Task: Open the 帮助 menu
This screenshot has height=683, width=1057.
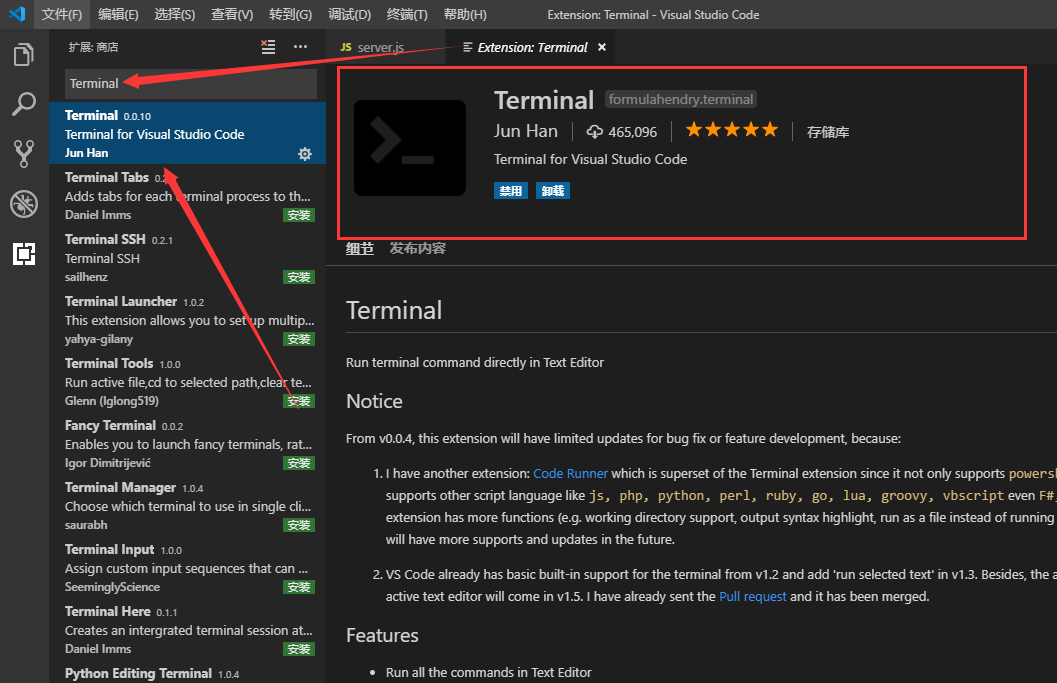Action: click(463, 14)
